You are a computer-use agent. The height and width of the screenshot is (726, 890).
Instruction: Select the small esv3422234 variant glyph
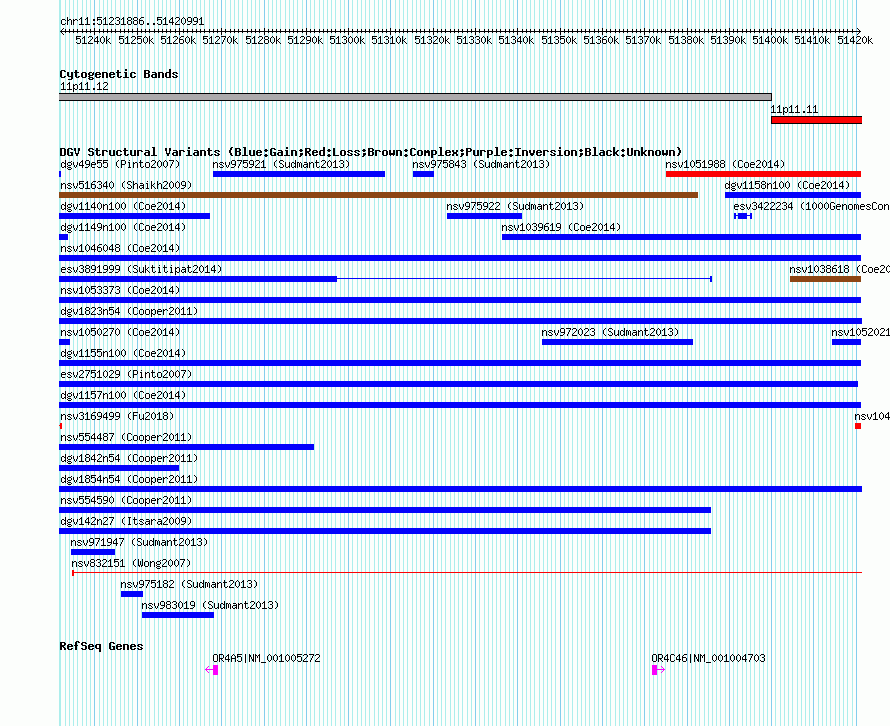743,216
